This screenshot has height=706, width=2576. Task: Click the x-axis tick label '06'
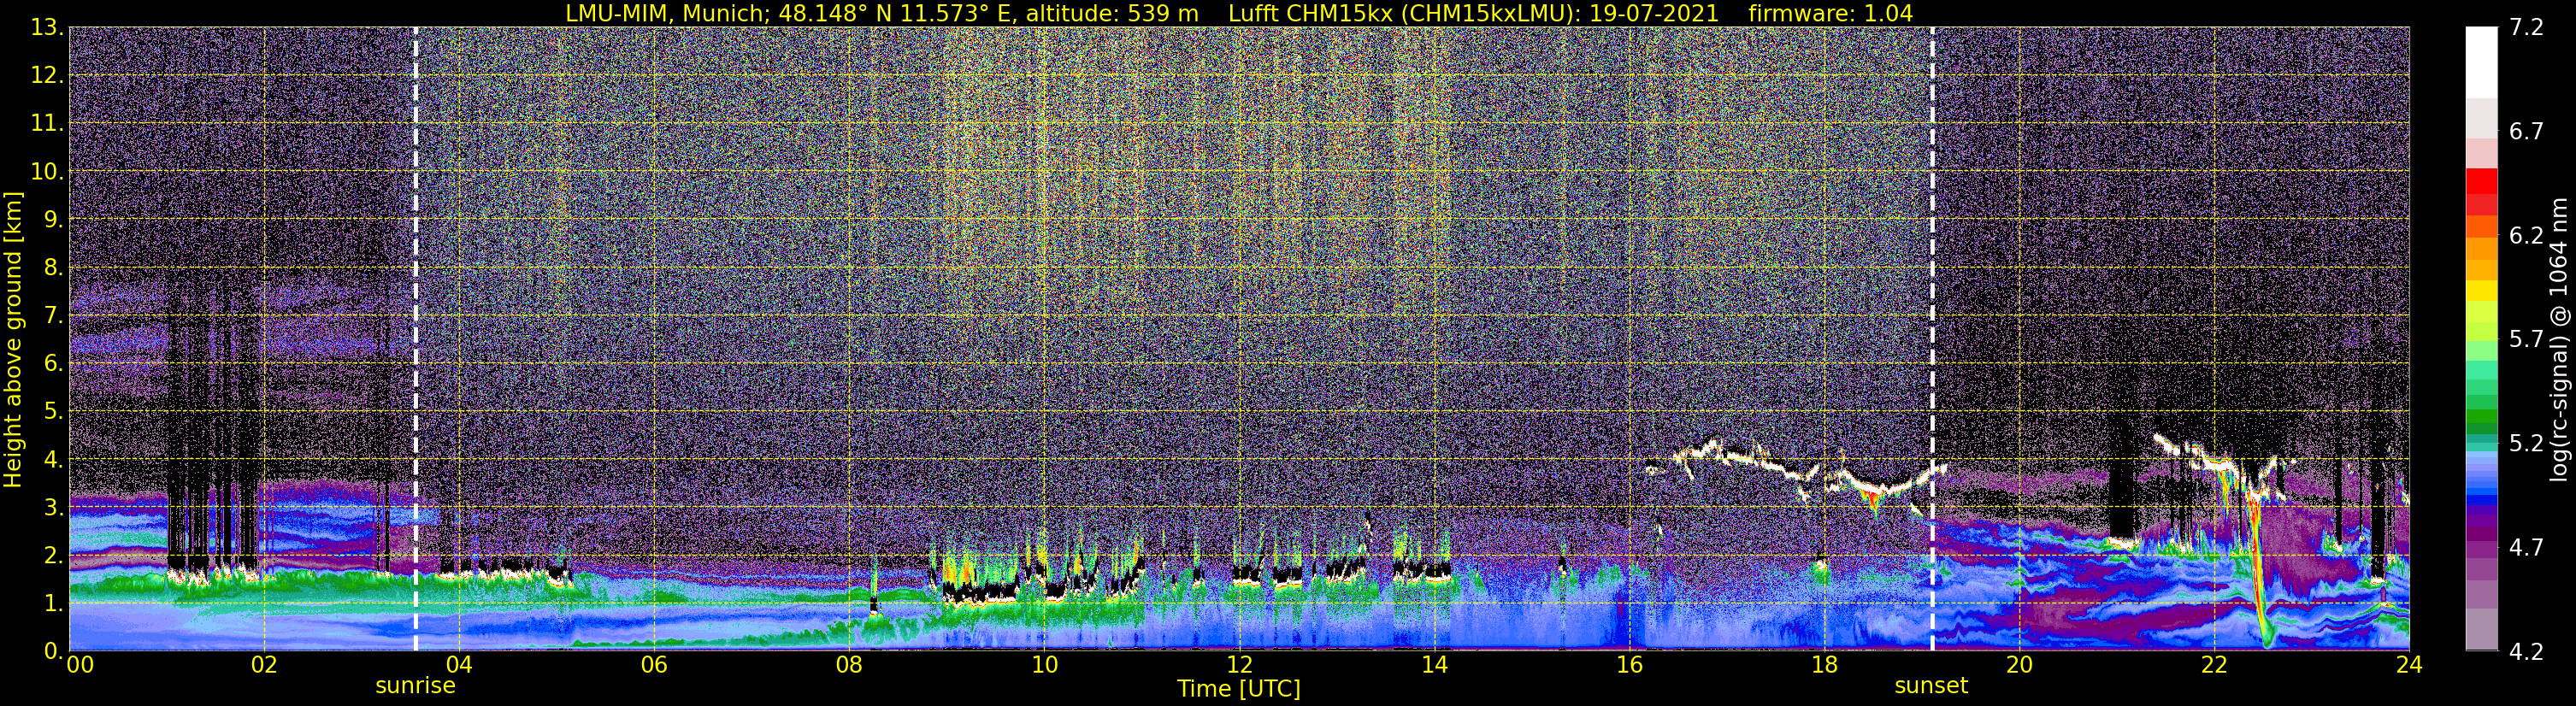654,666
